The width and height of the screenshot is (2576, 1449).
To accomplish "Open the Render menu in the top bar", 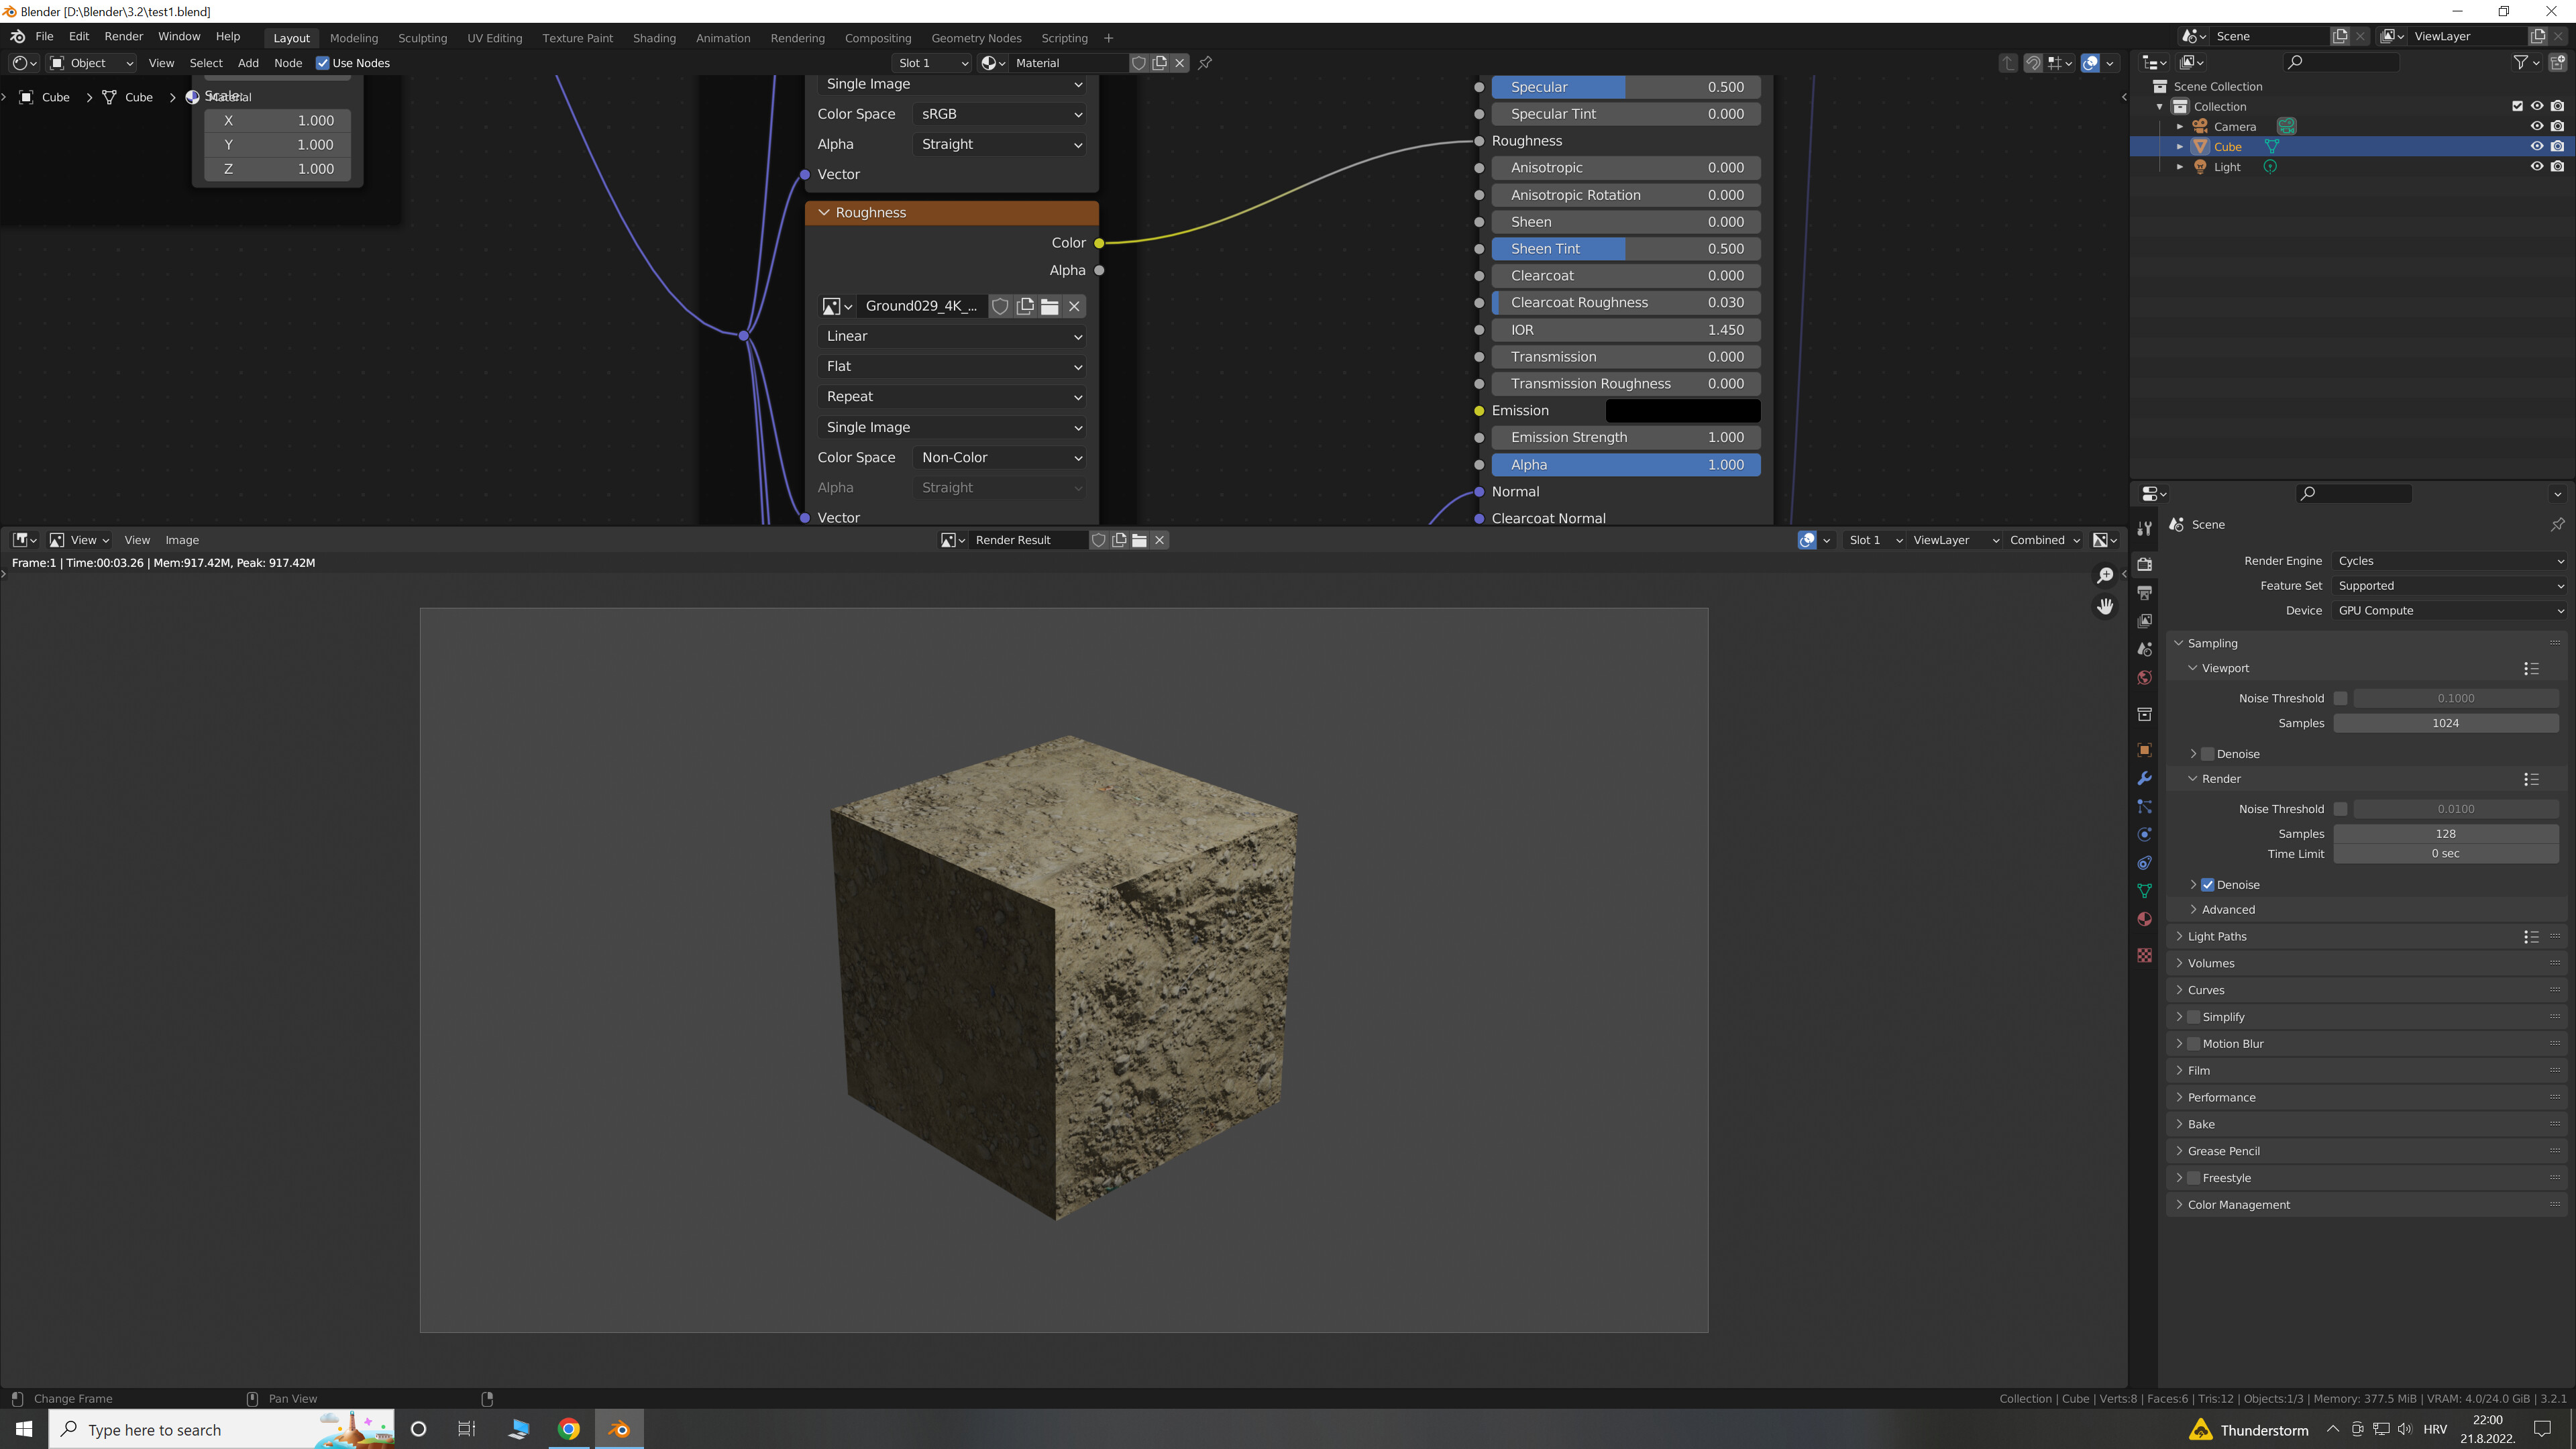I will pyautogui.click(x=123, y=36).
